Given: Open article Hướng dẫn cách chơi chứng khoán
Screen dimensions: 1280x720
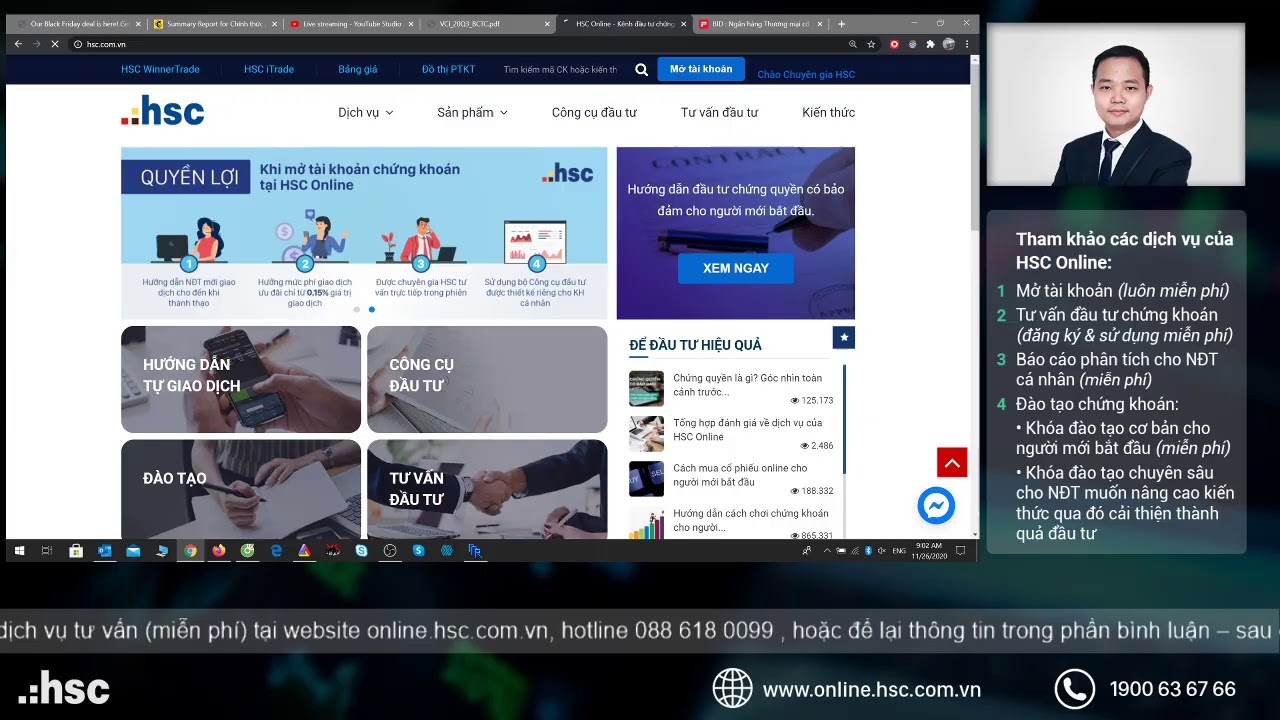Looking at the screenshot, I should 751,520.
